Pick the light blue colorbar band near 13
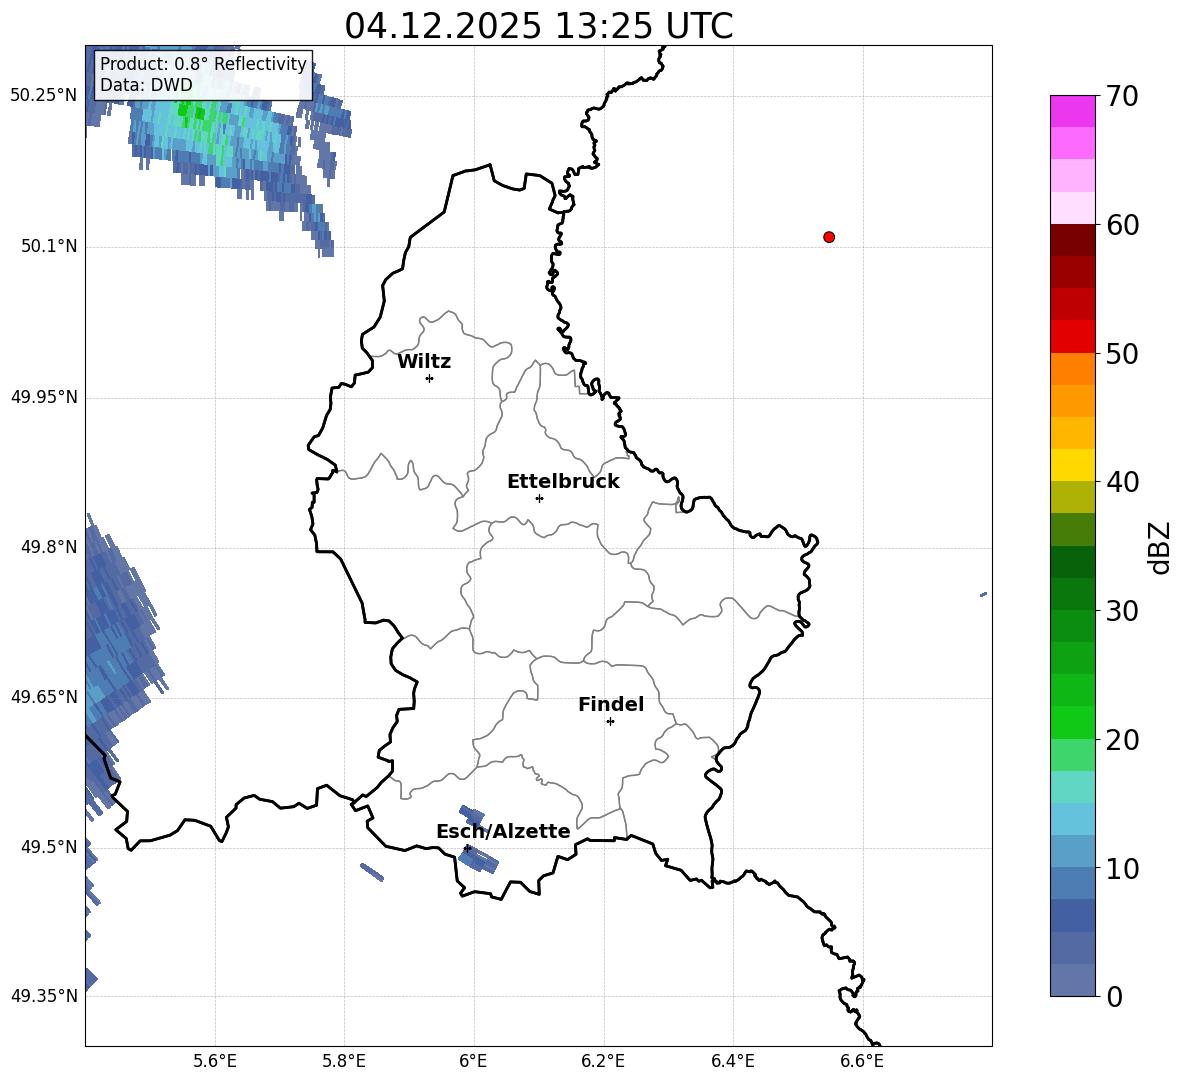This screenshot has height=1081, width=1184. (1073, 820)
